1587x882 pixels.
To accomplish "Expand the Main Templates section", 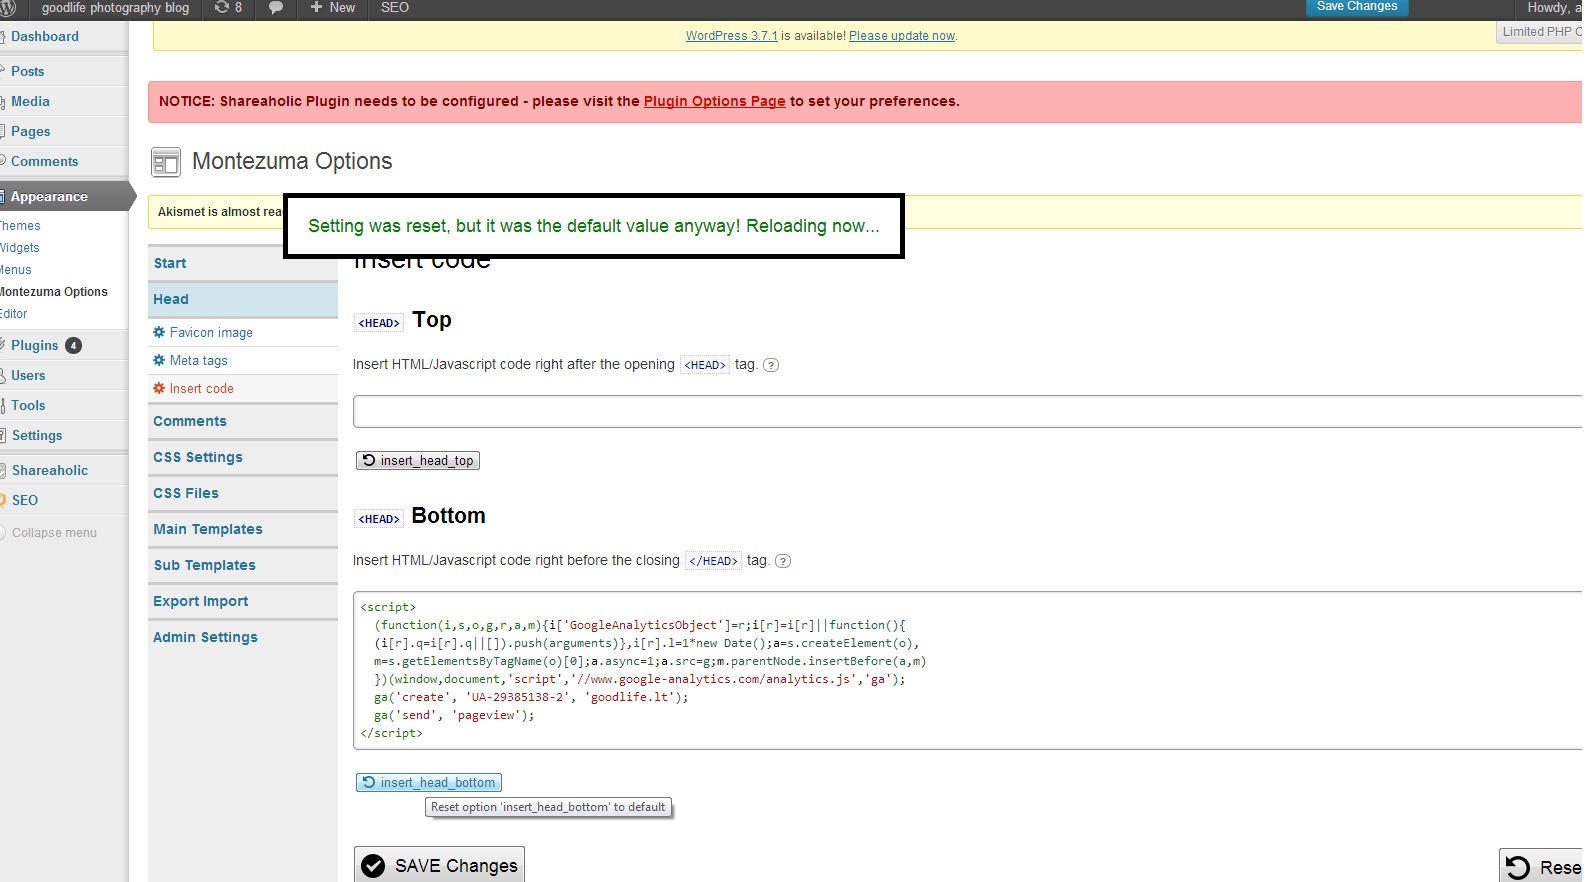I will point(243,529).
